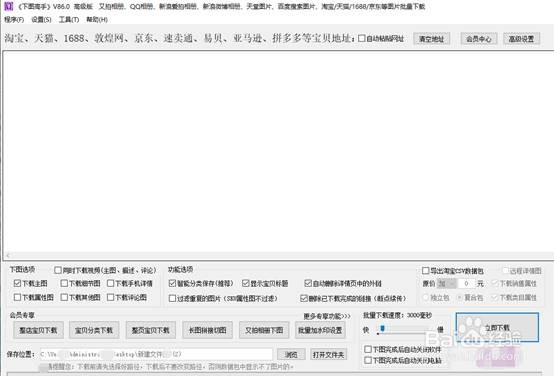Toggle the 下载类目属性 checkbox

click(495, 298)
